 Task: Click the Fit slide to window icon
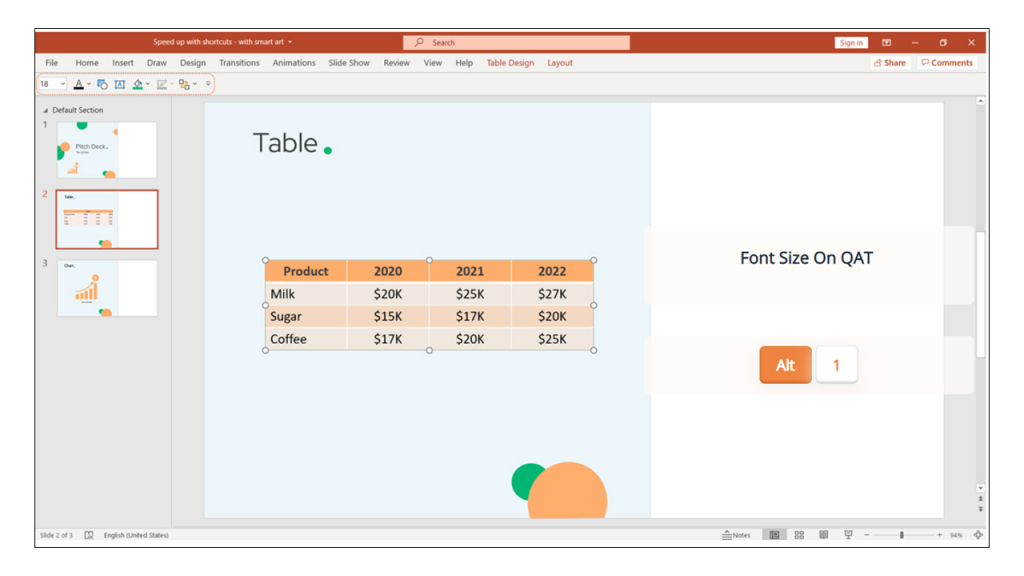[980, 534]
